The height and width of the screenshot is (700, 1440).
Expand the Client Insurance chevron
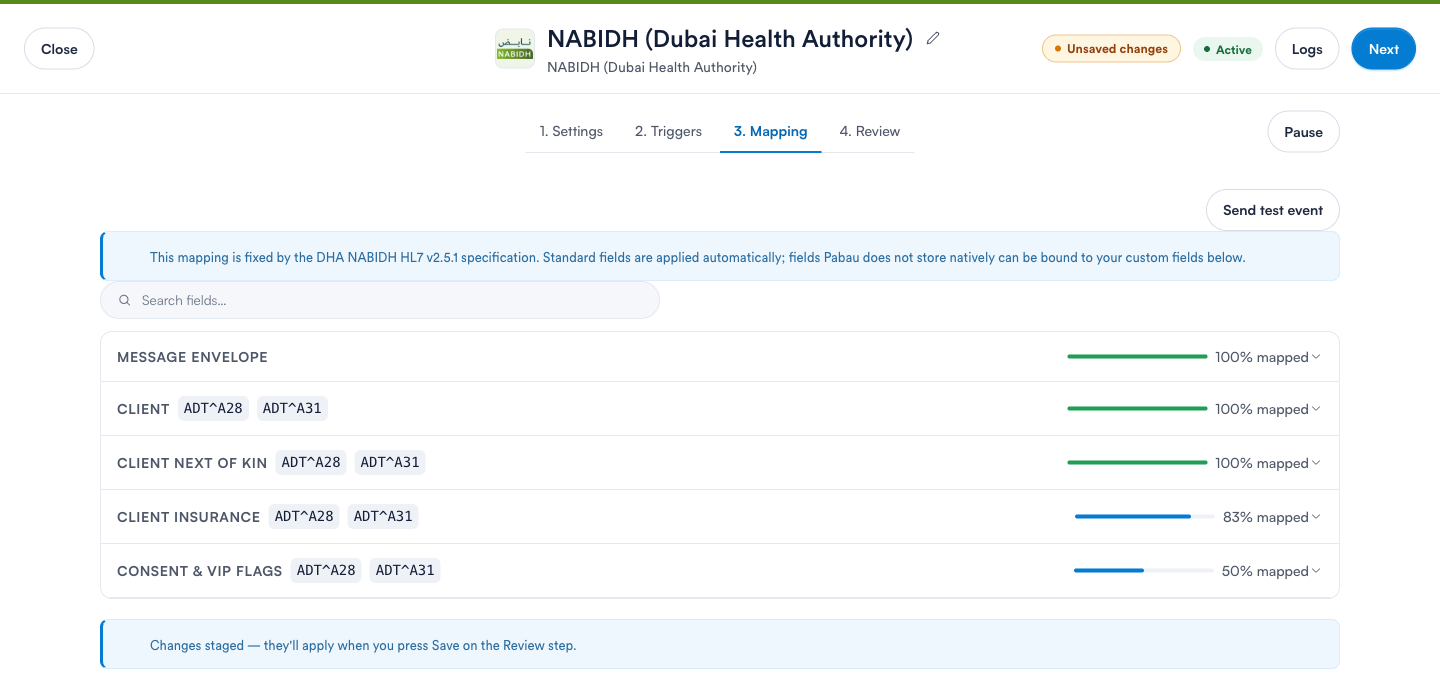[1316, 517]
